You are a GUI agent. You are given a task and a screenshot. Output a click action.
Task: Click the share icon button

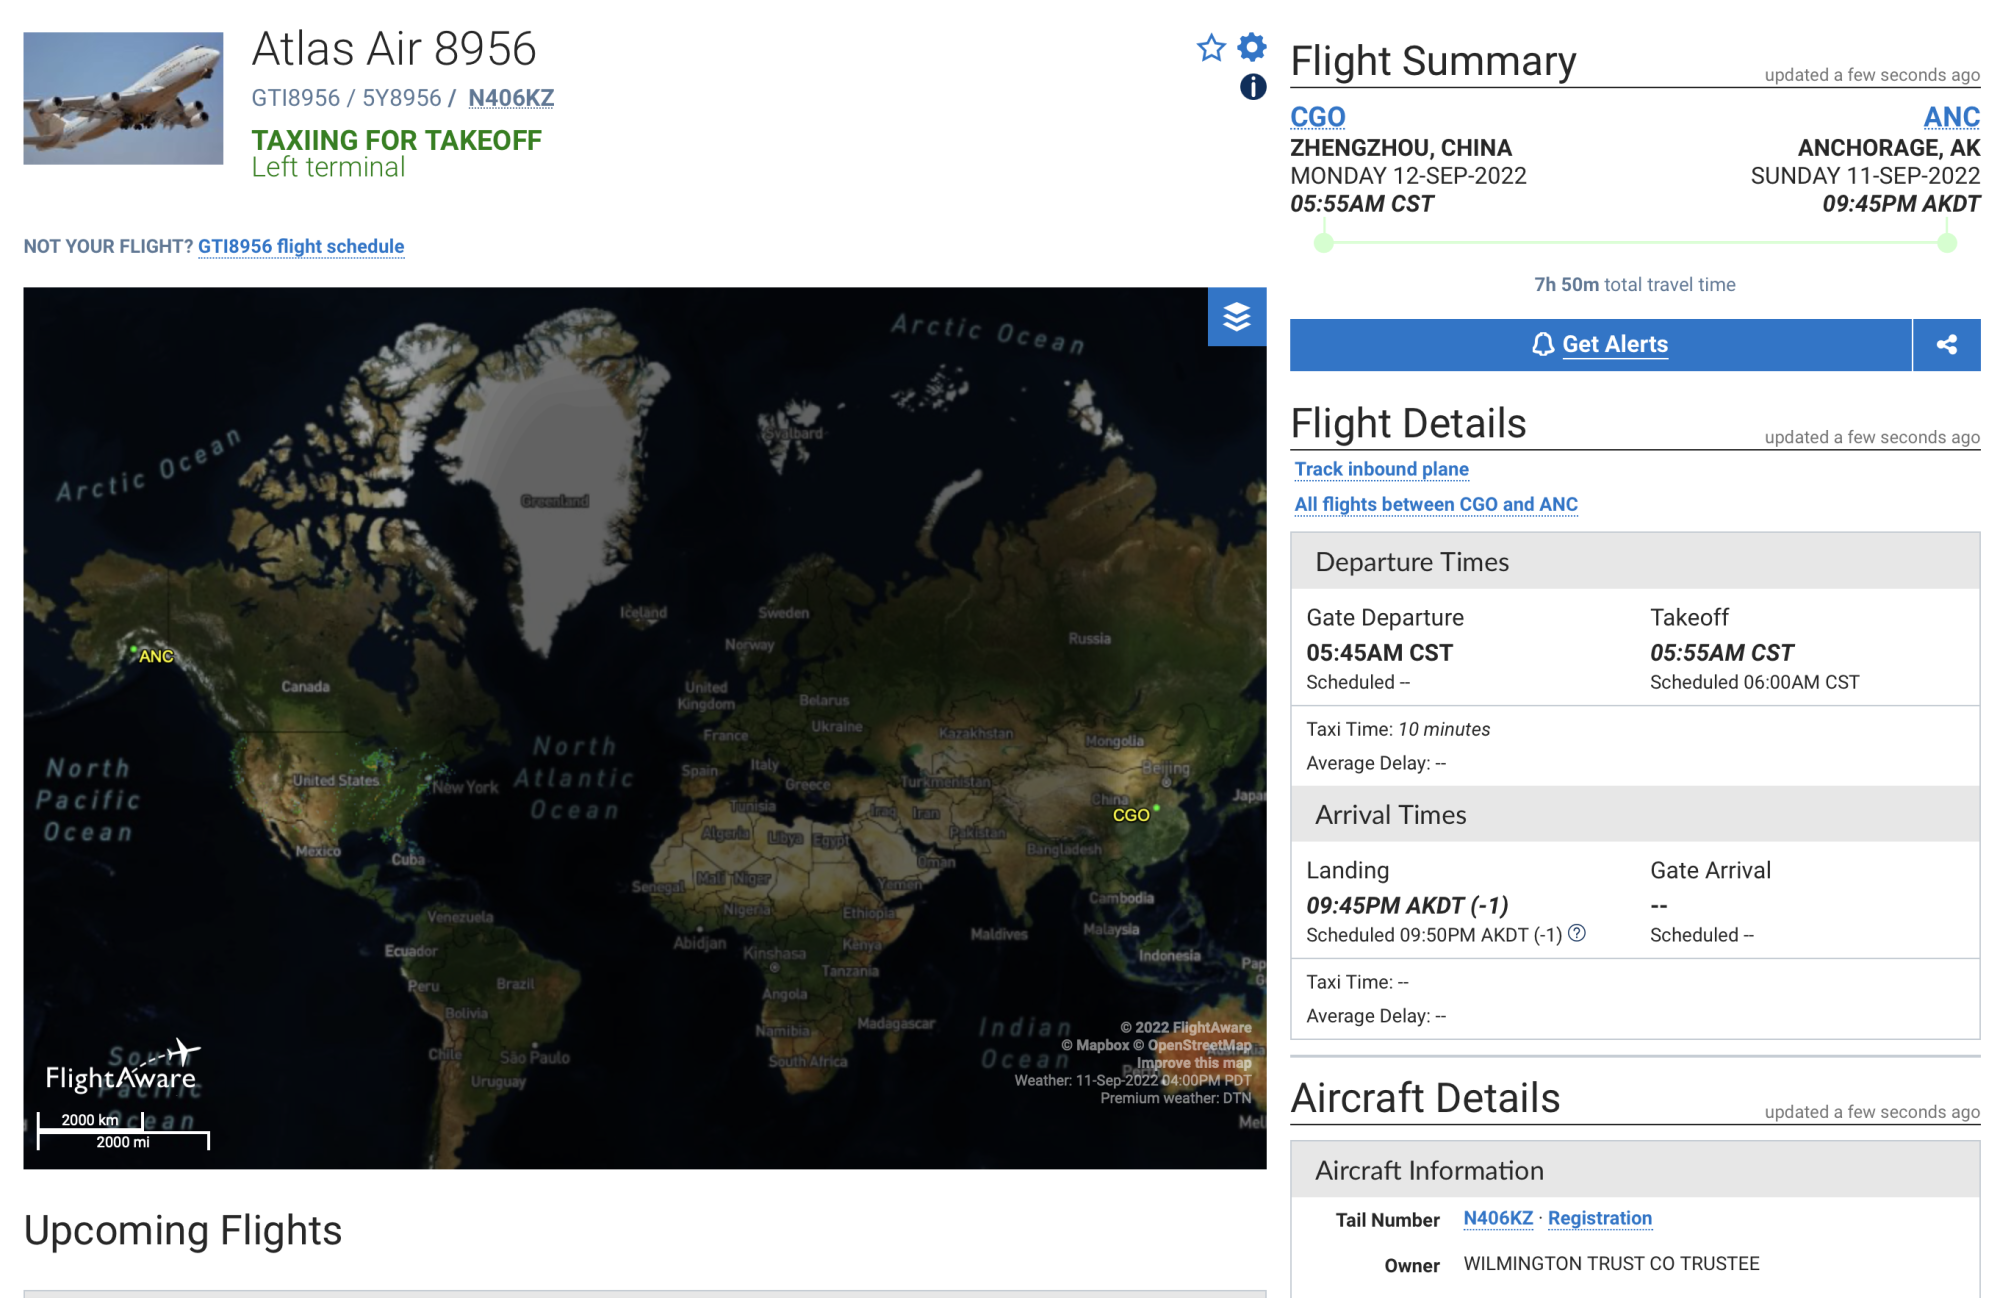1946,345
